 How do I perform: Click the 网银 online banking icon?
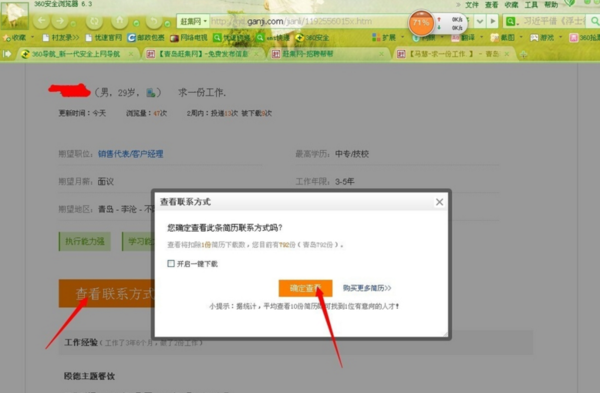pos(416,38)
